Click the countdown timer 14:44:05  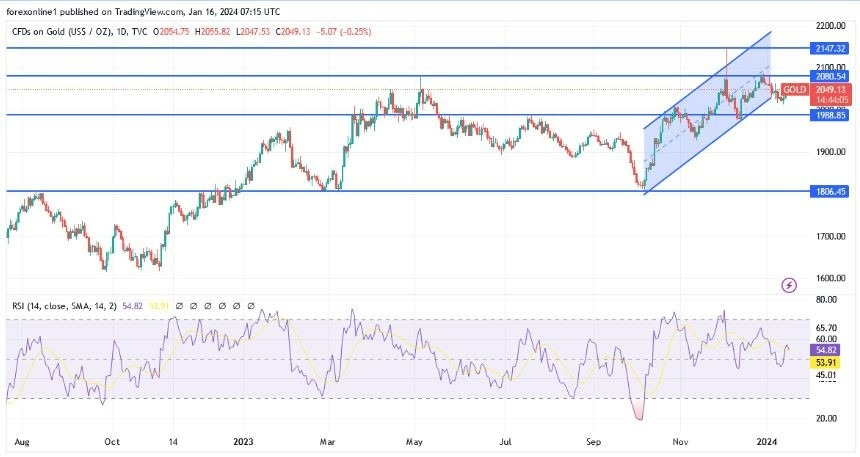[832, 100]
